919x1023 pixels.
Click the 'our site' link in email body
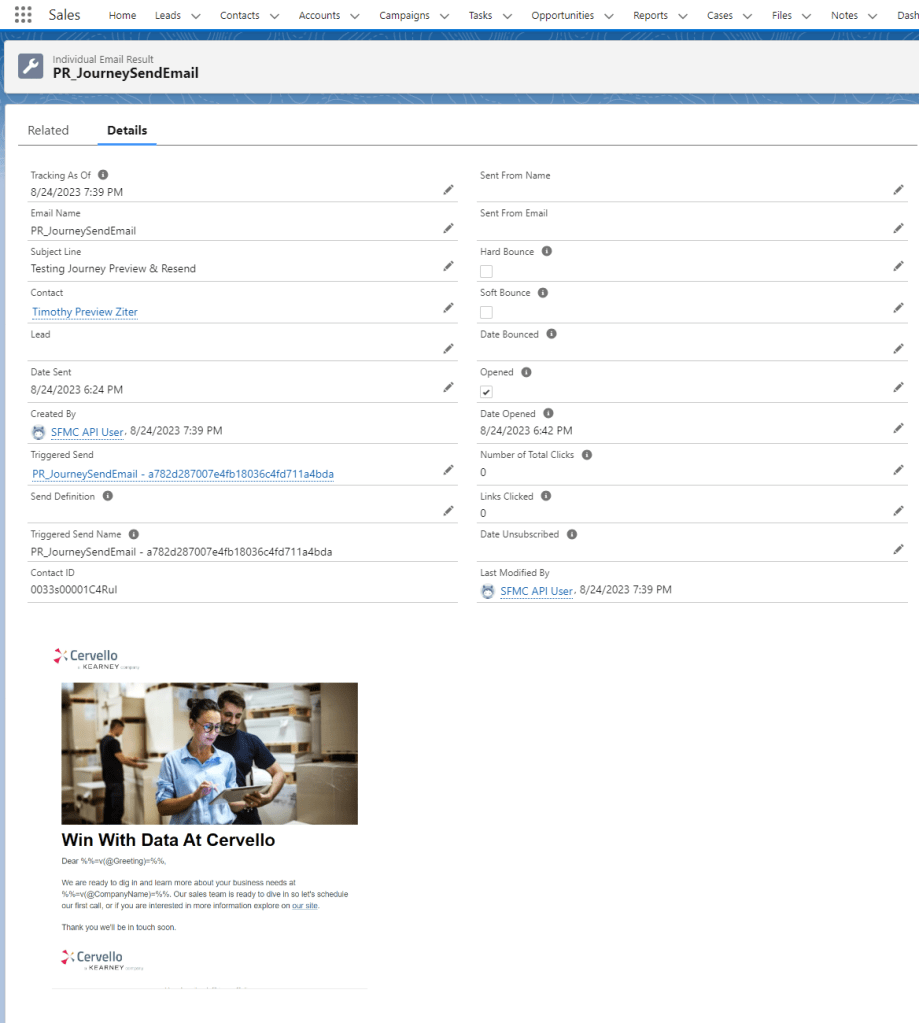304,905
